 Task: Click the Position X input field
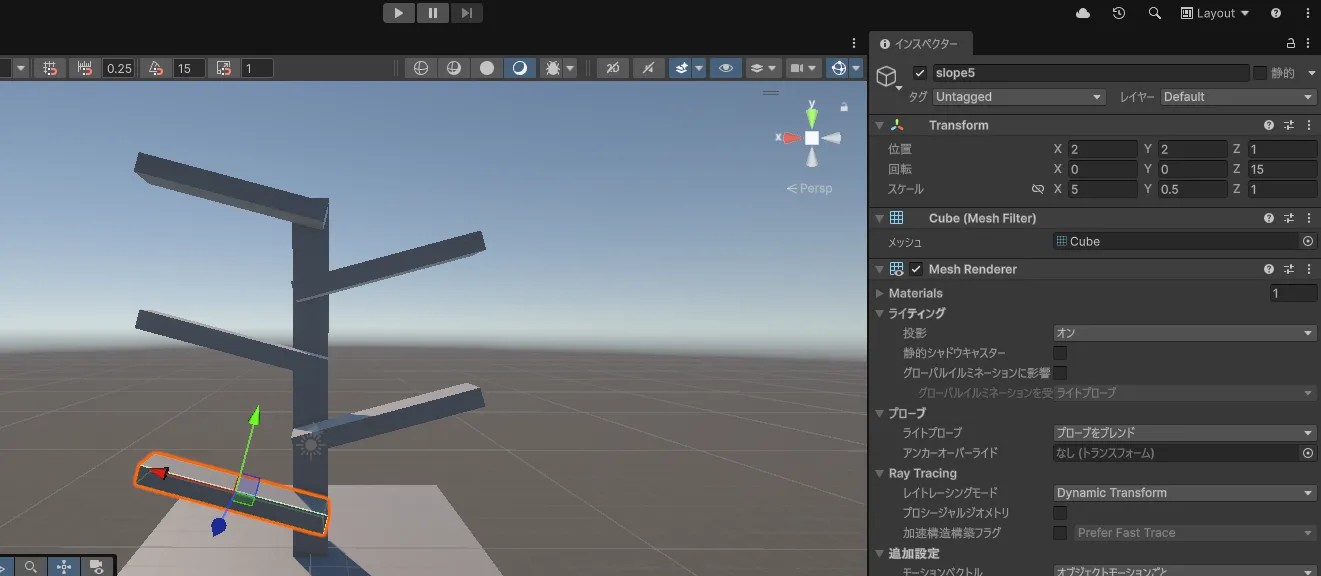[x=1102, y=149]
